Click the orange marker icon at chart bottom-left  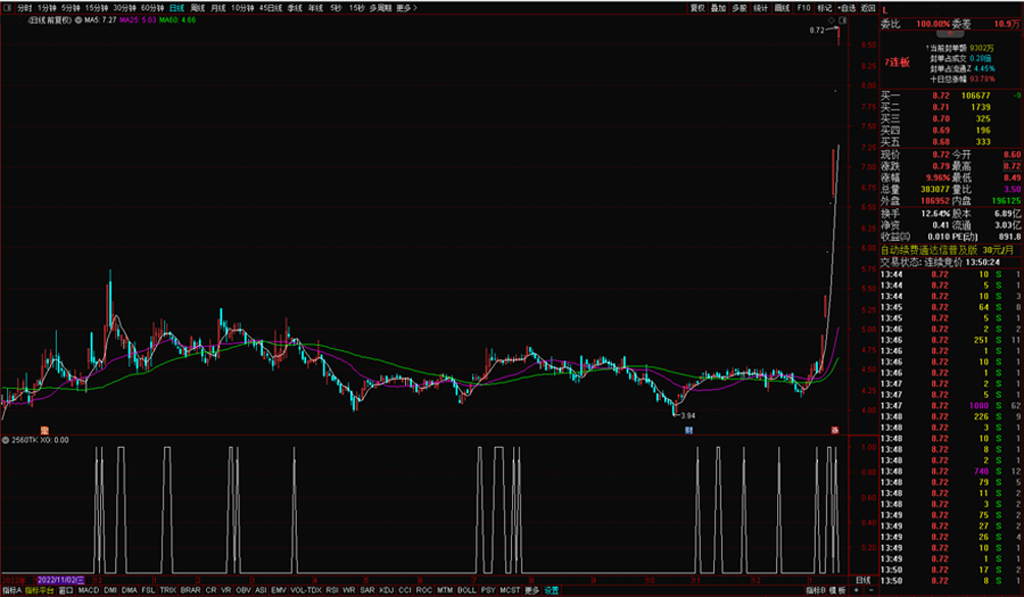44,430
